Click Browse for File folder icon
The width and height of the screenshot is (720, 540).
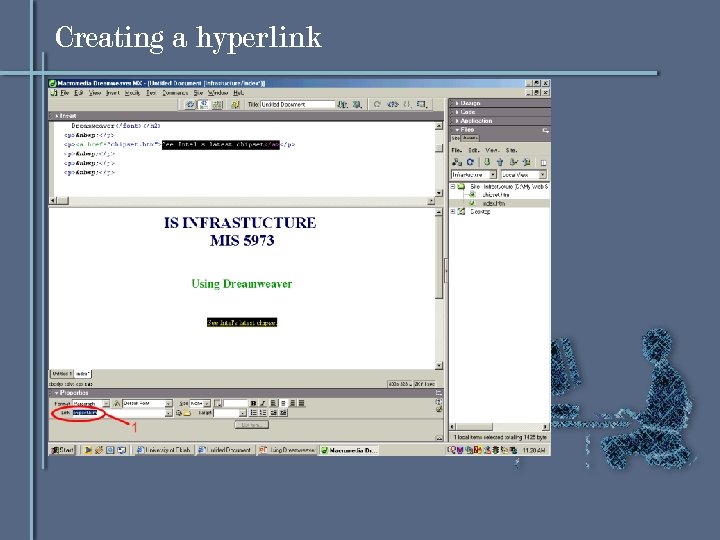(187, 413)
